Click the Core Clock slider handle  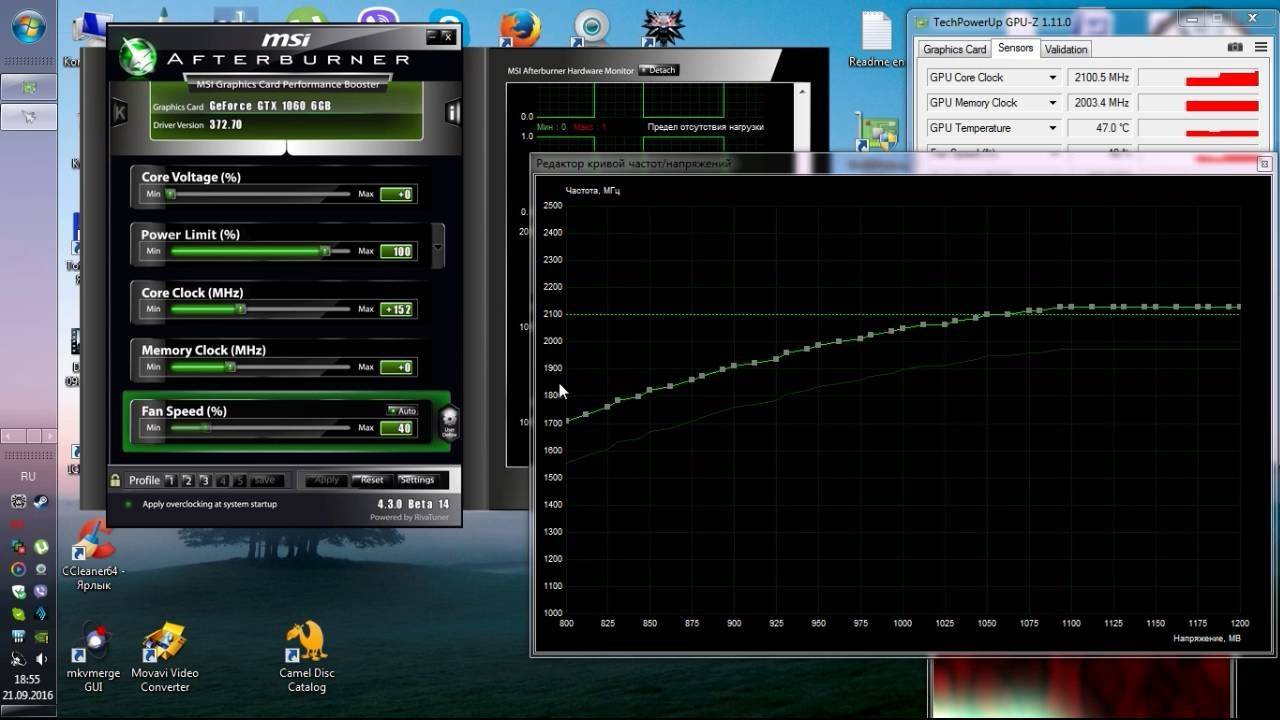coord(240,309)
